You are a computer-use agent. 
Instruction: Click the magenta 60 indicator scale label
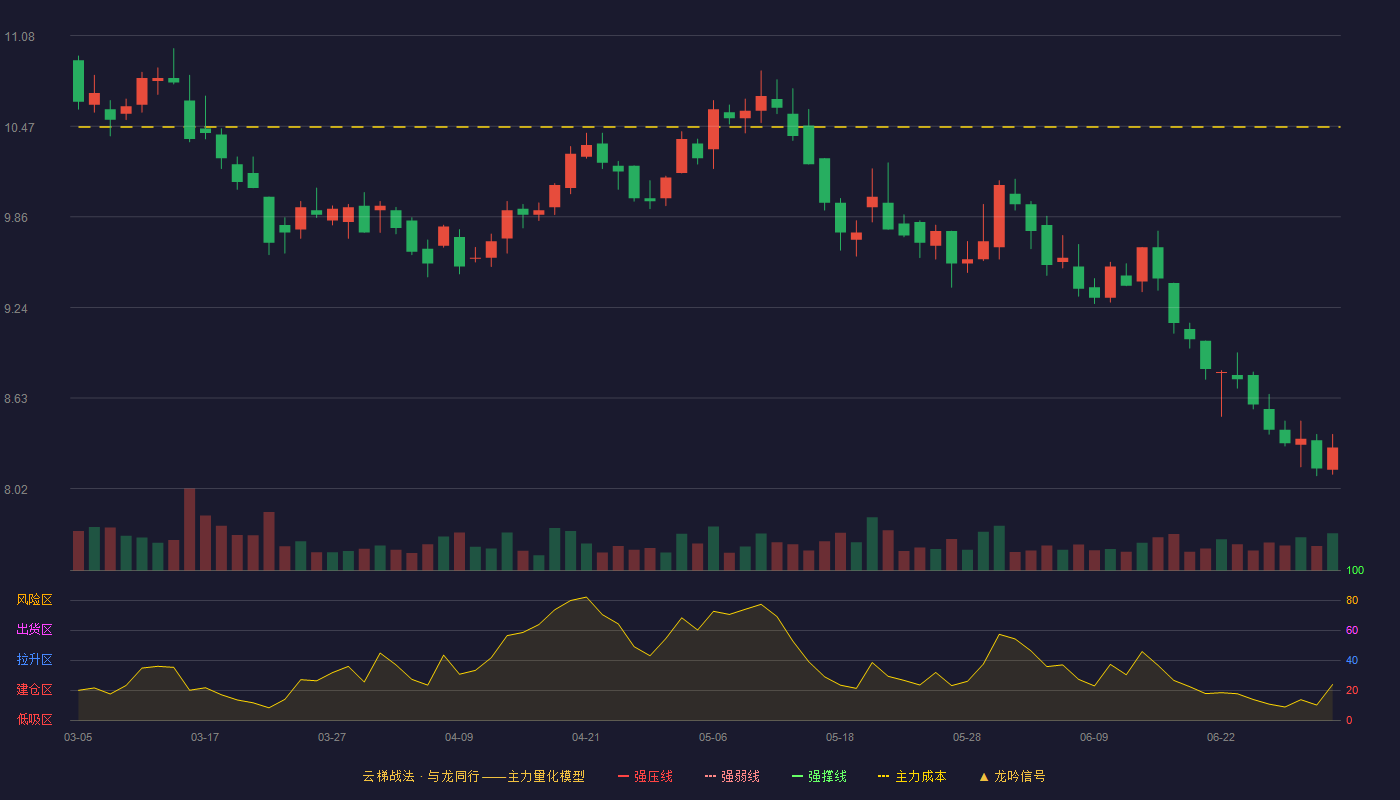click(x=1352, y=631)
